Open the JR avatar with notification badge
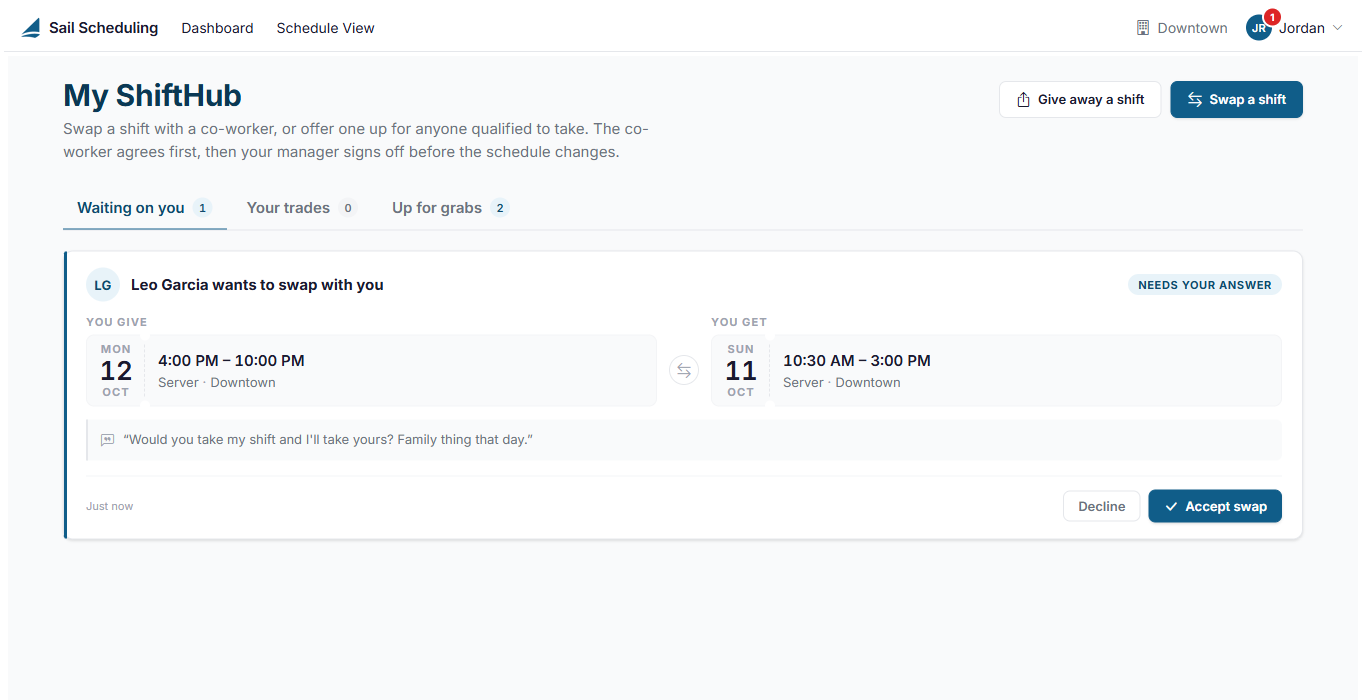Viewport: 1366px width, 700px height. pos(1260,27)
